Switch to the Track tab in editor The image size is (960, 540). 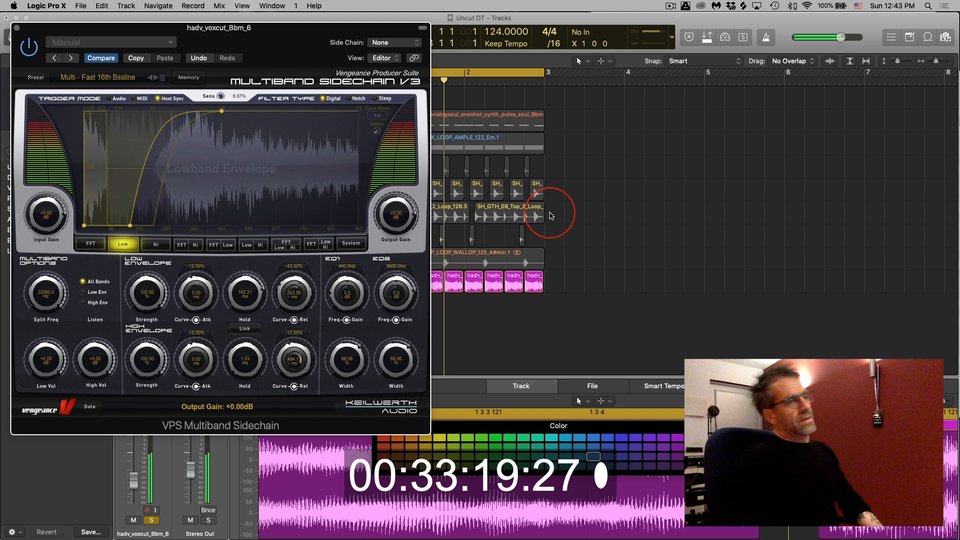(521, 386)
